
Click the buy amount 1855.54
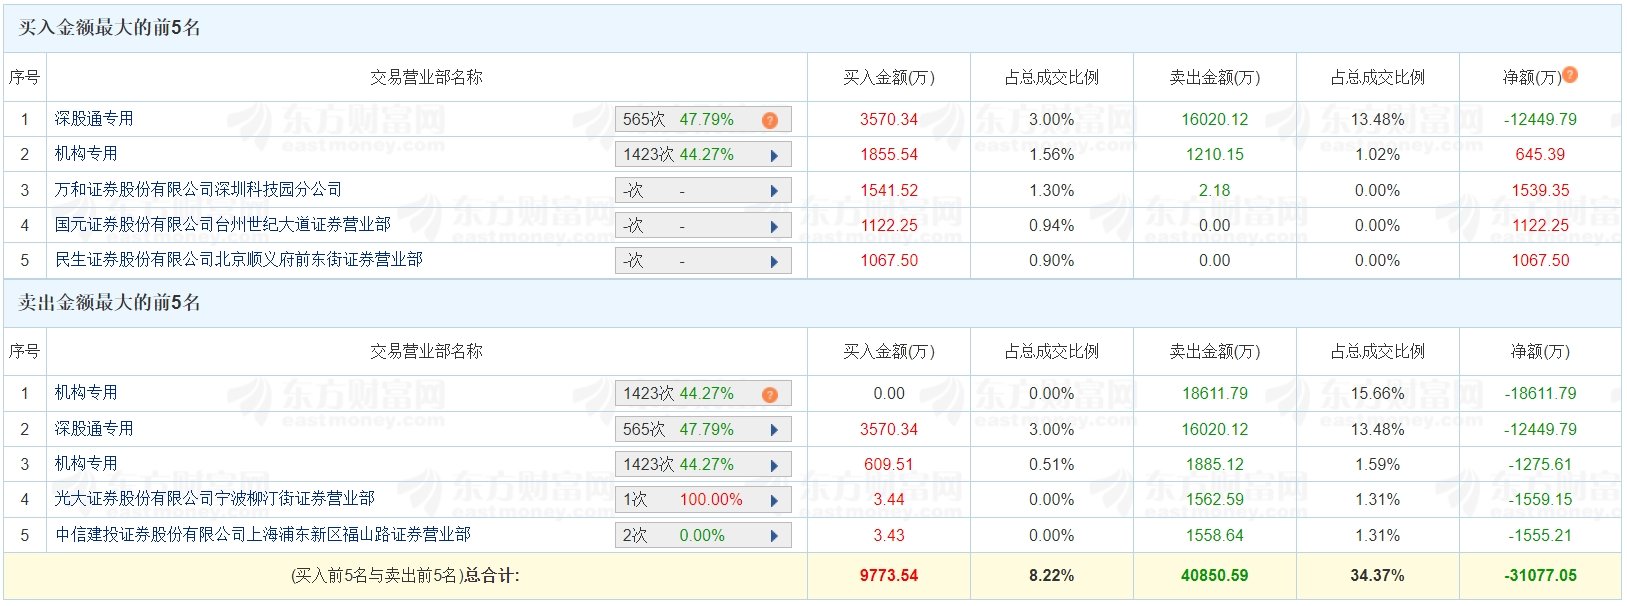coord(889,155)
